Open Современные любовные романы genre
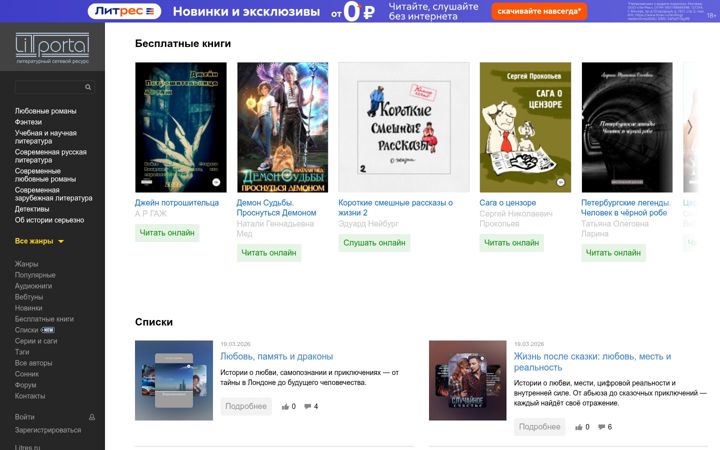 point(45,175)
